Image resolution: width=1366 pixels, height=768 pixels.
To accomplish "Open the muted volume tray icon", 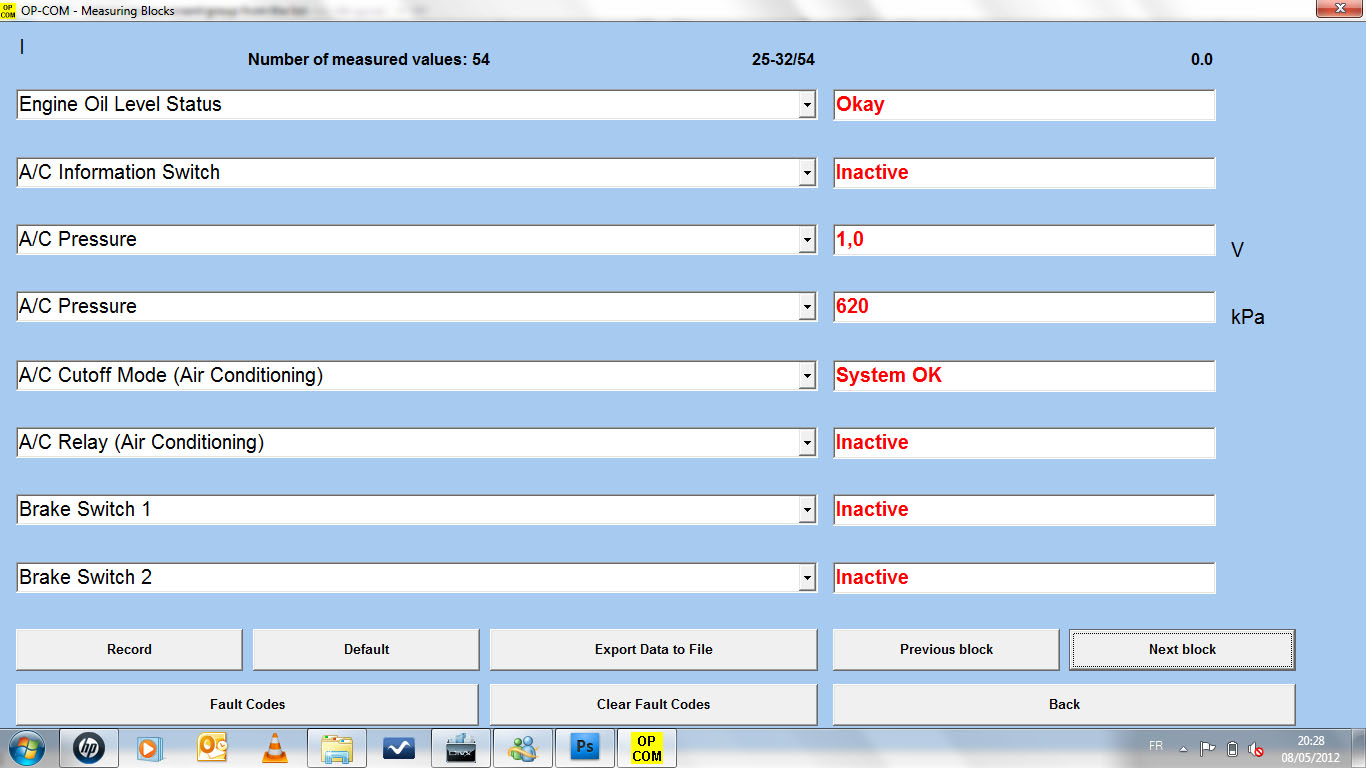I will coord(1257,748).
